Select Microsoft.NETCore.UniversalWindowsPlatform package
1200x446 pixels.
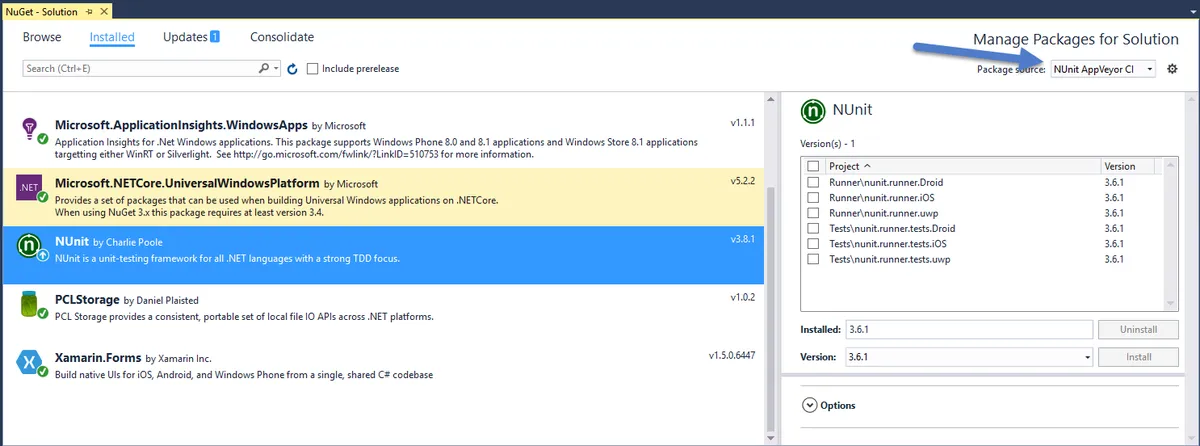click(x=382, y=197)
